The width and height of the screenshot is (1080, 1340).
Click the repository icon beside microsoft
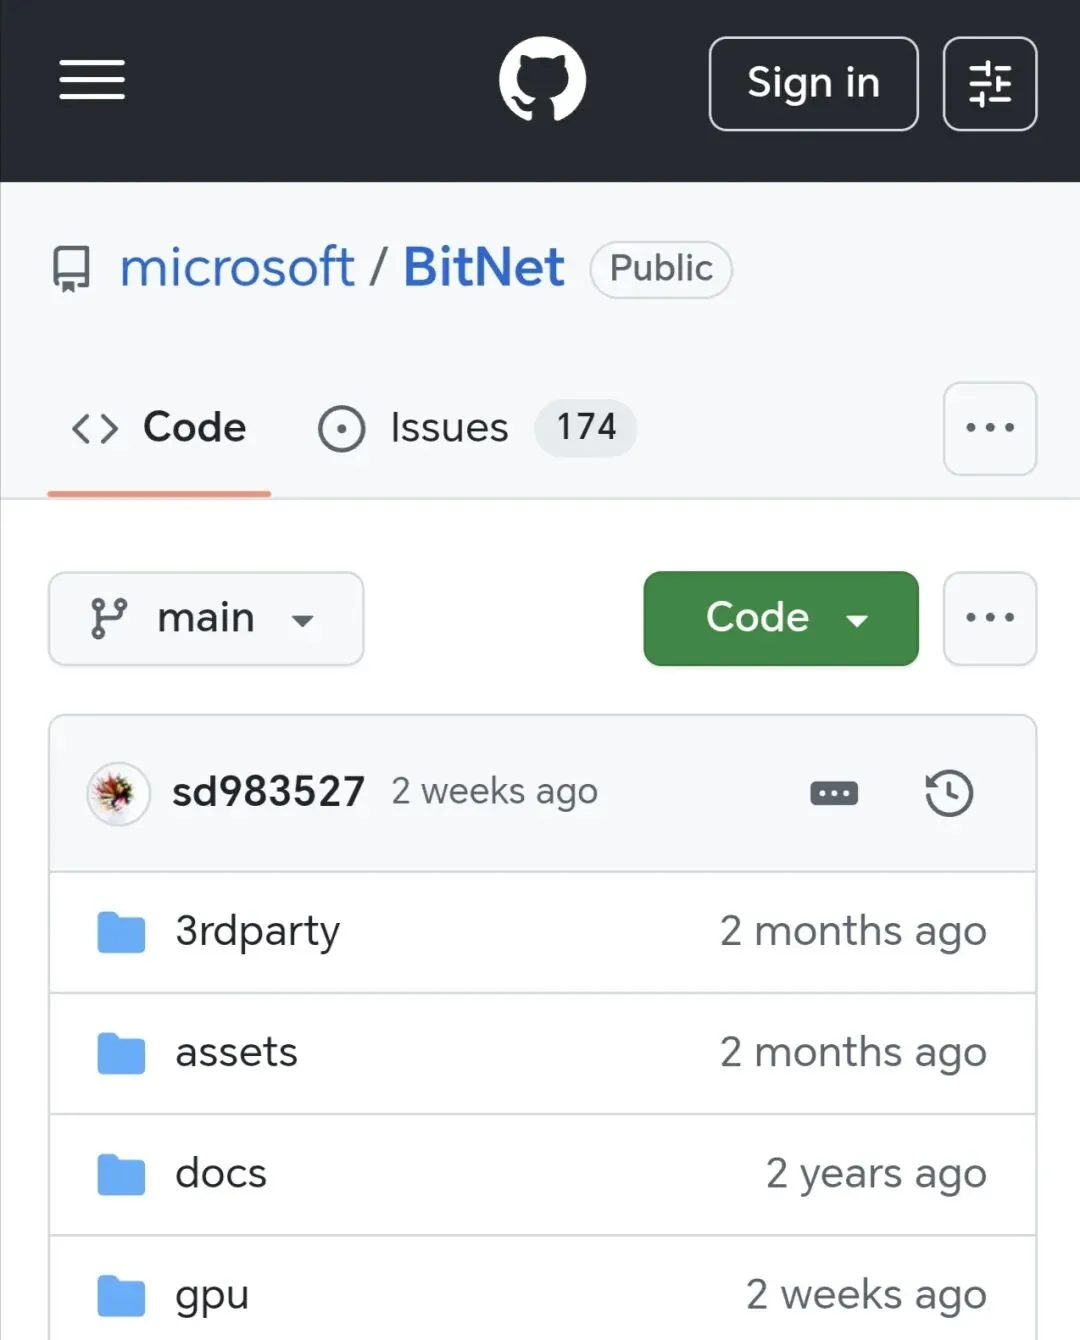pyautogui.click(x=71, y=269)
